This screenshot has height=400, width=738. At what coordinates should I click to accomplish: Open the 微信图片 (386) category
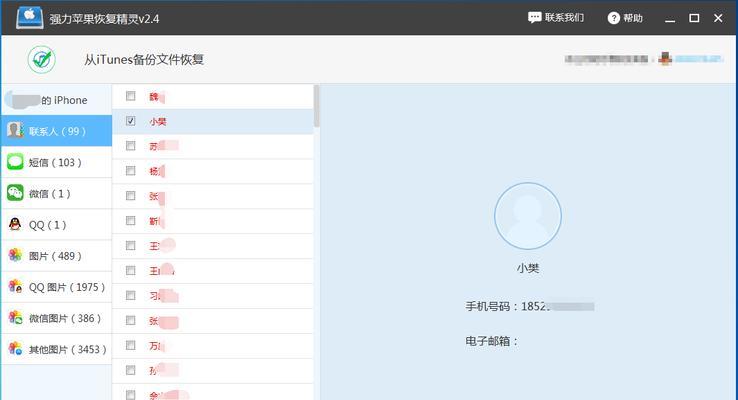(56, 318)
